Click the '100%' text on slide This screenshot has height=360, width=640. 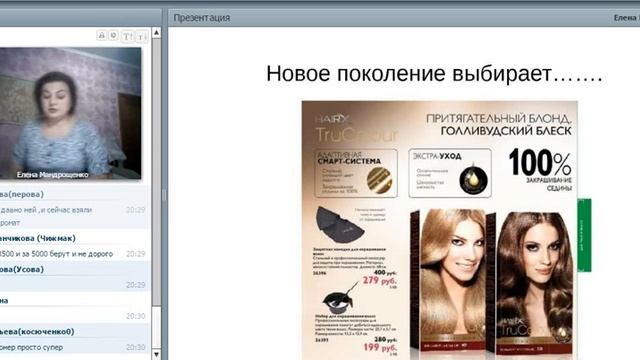coord(540,162)
